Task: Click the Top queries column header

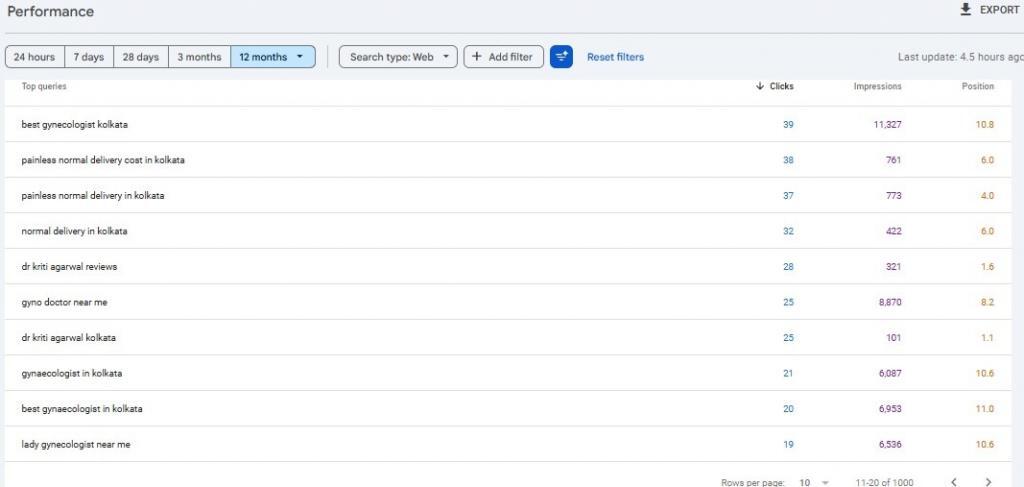Action: tap(44, 86)
